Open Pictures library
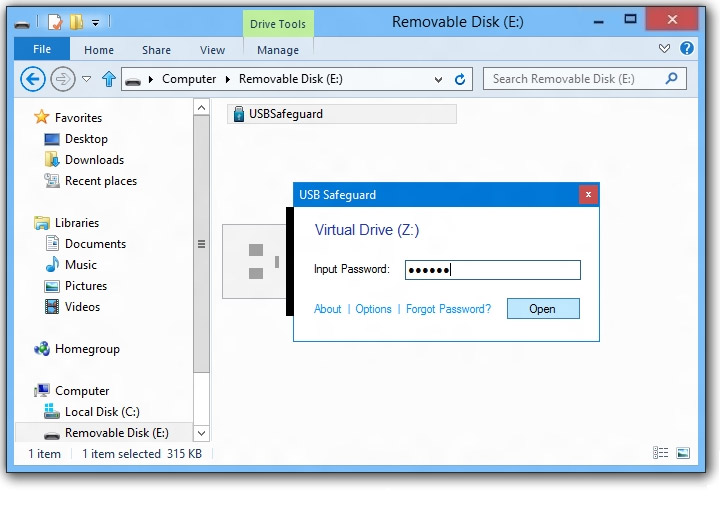720x510 pixels. click(86, 286)
